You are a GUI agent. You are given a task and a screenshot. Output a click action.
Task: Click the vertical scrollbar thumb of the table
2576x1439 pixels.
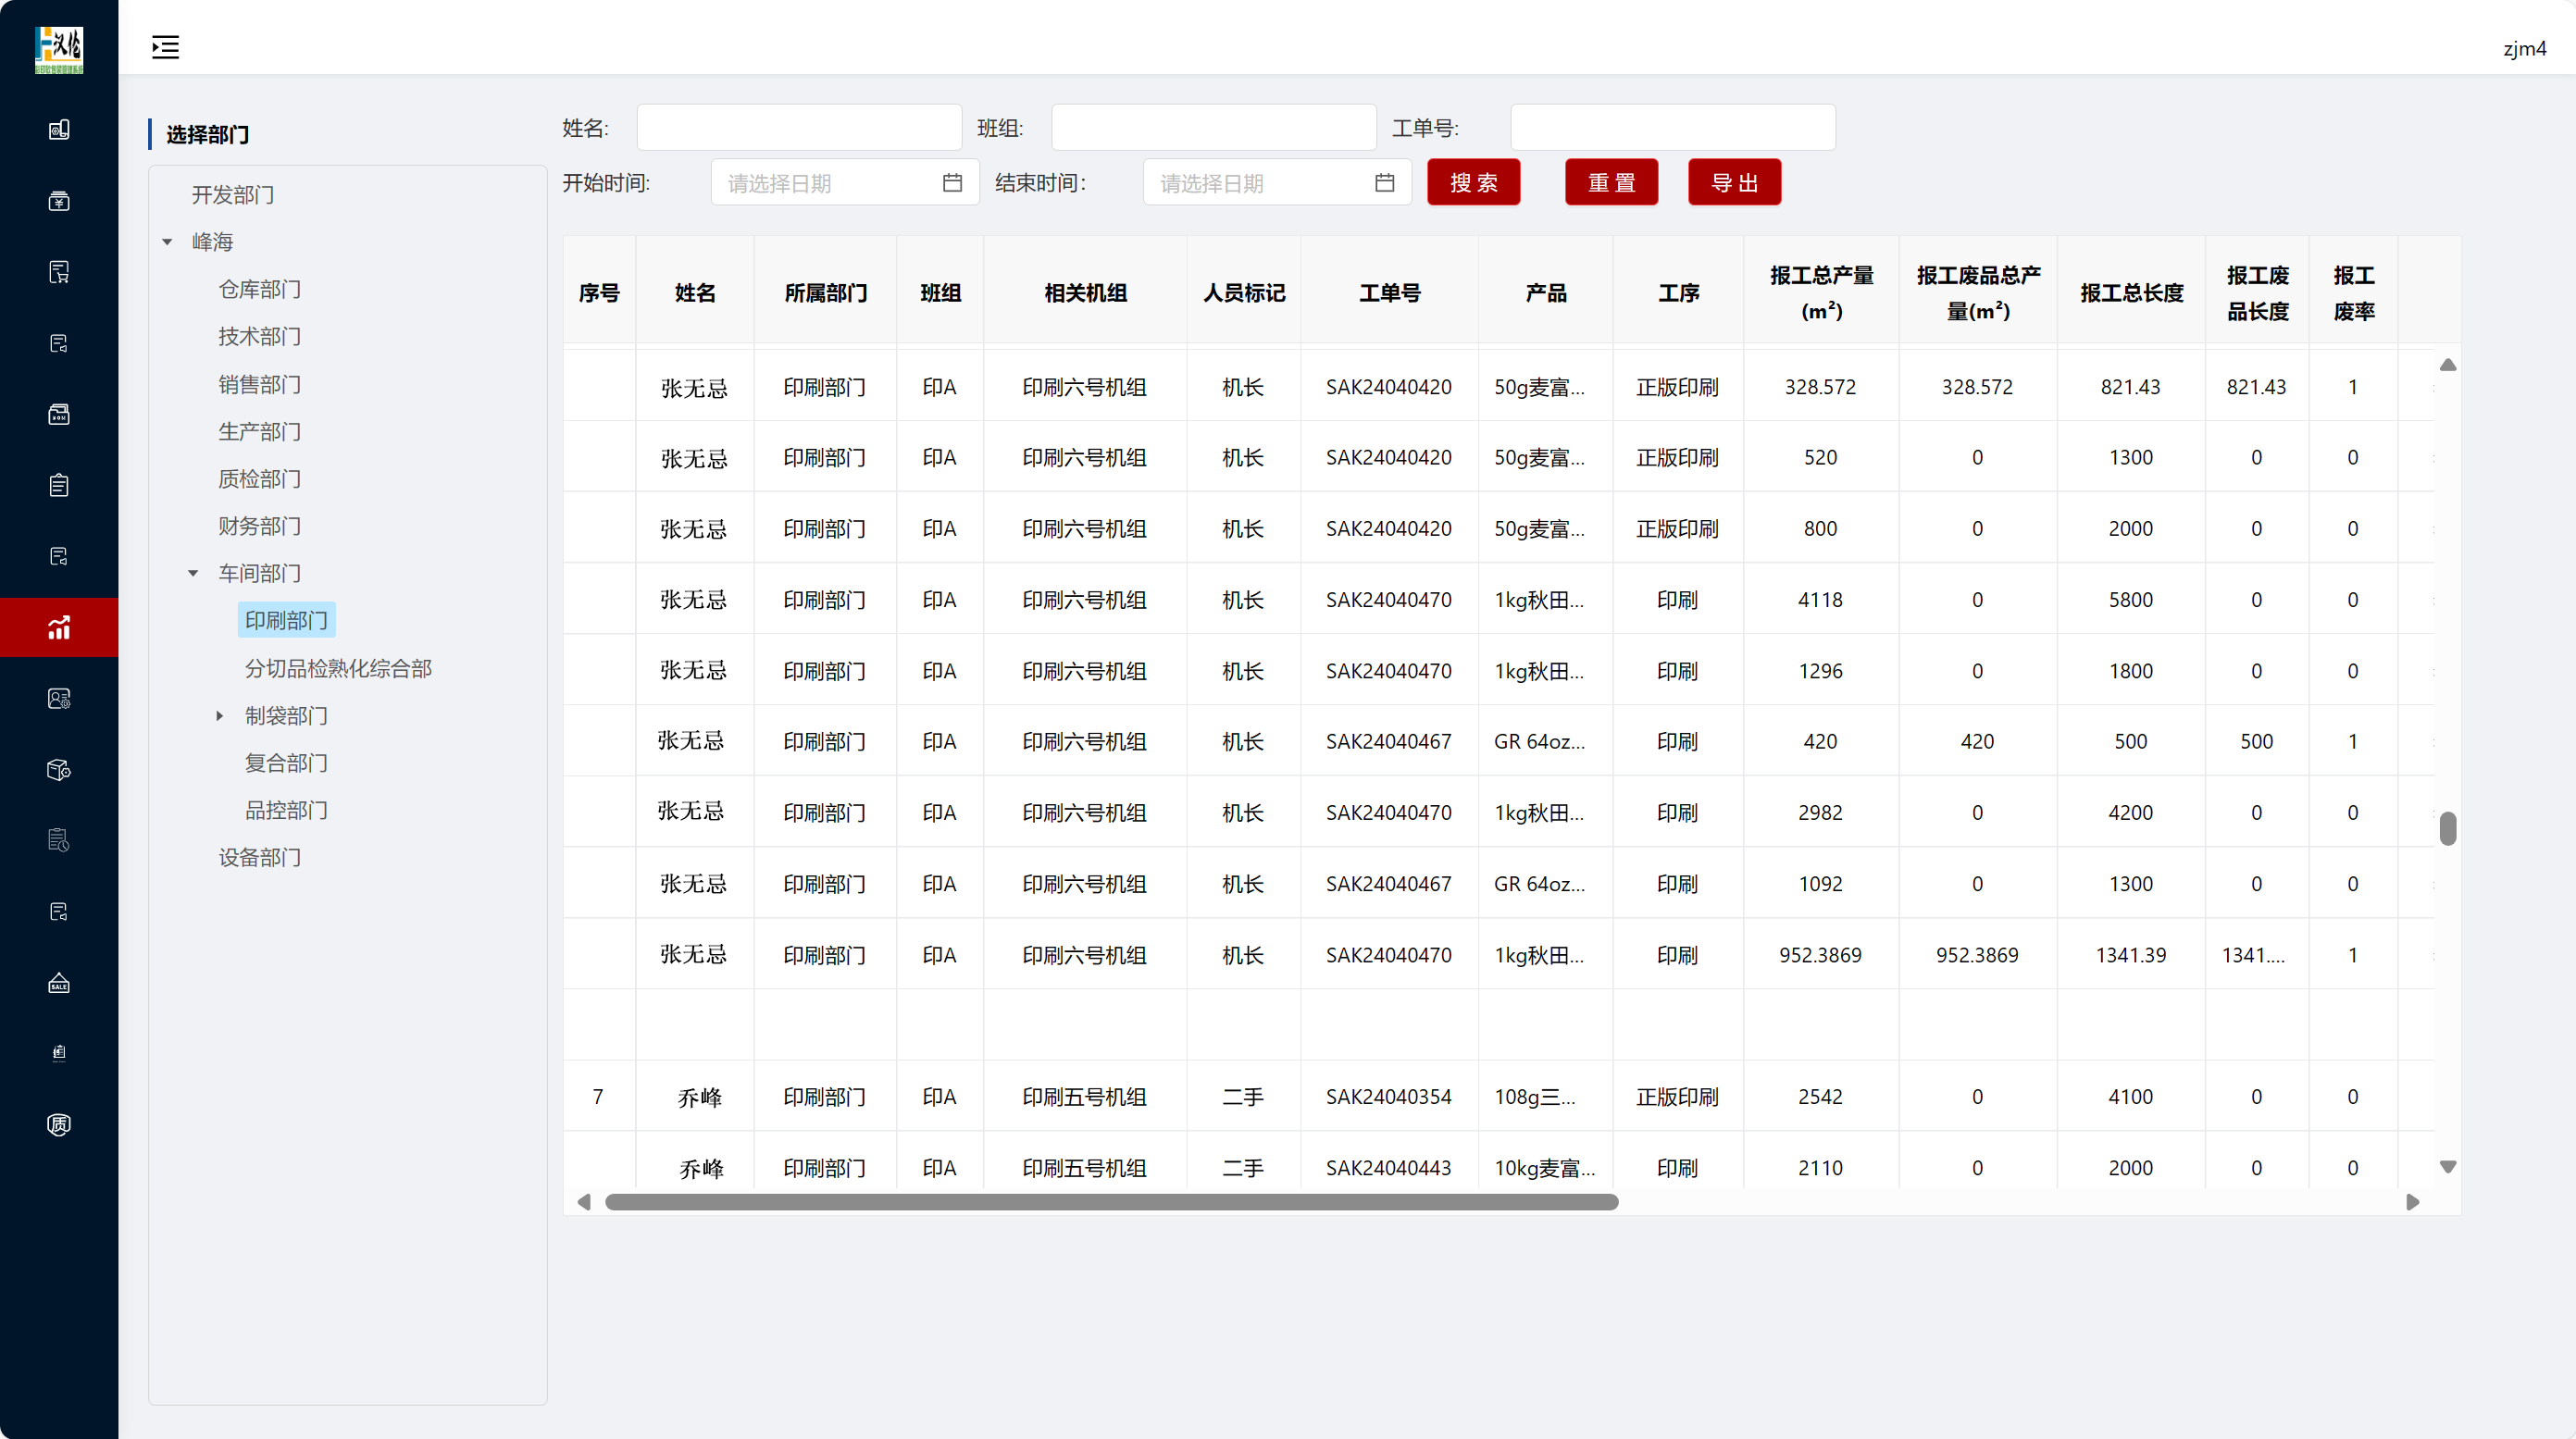point(2448,828)
